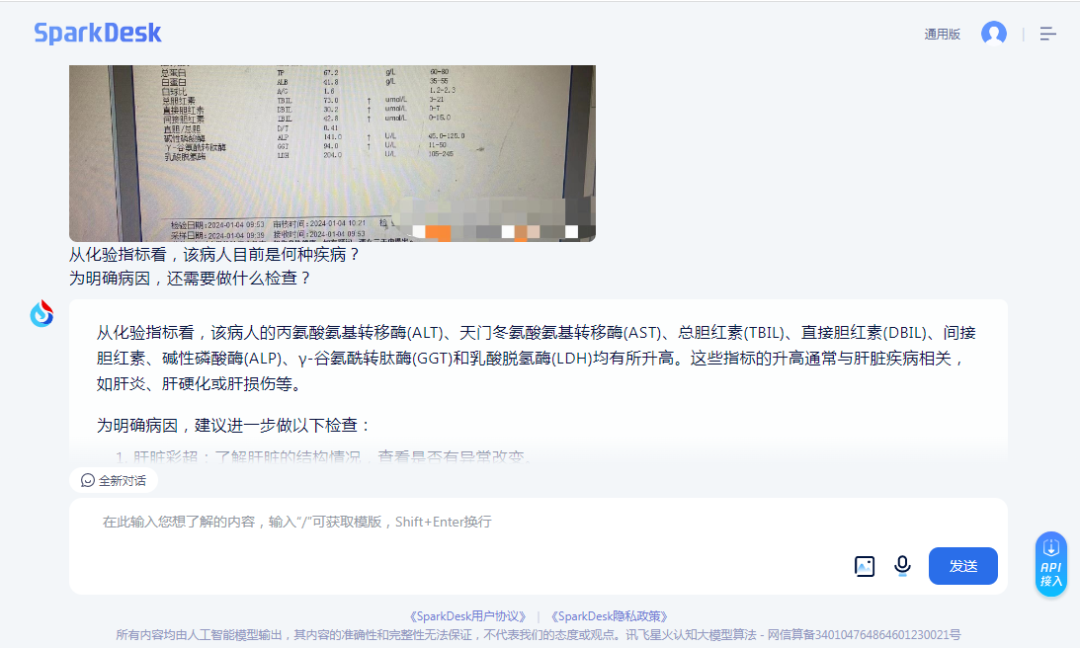The height and width of the screenshot is (648, 1080).
Task: Open the hamburger menu icon
Action: [x=1048, y=34]
